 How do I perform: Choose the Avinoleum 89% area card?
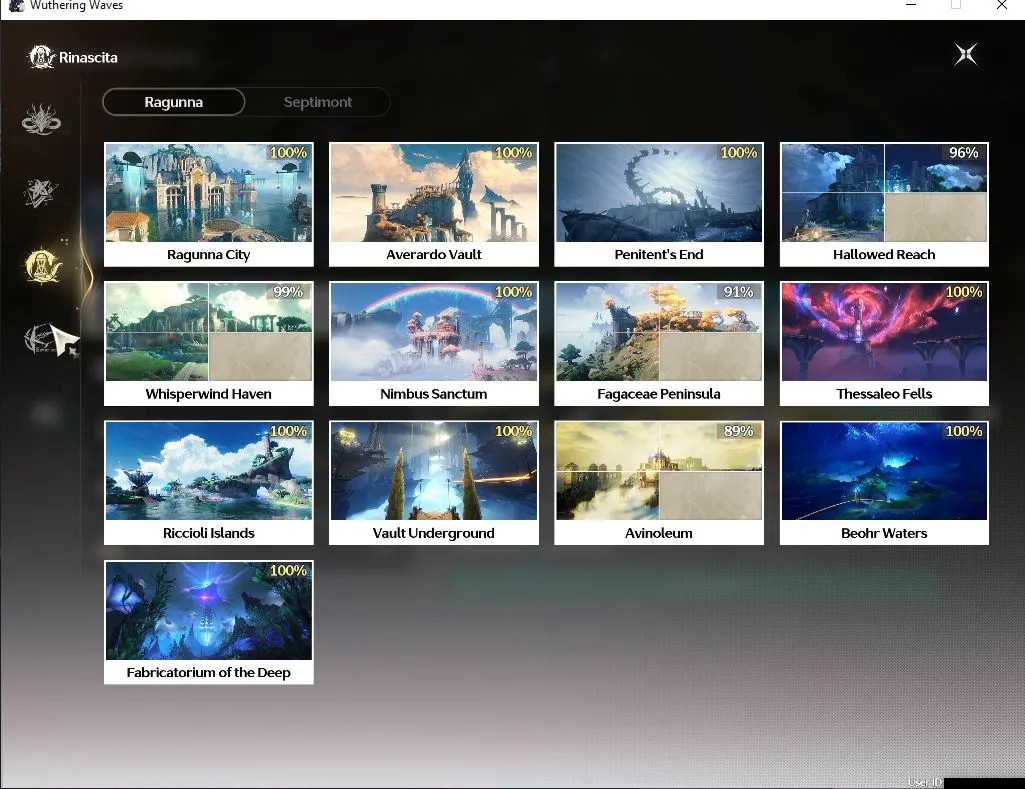[x=659, y=482]
